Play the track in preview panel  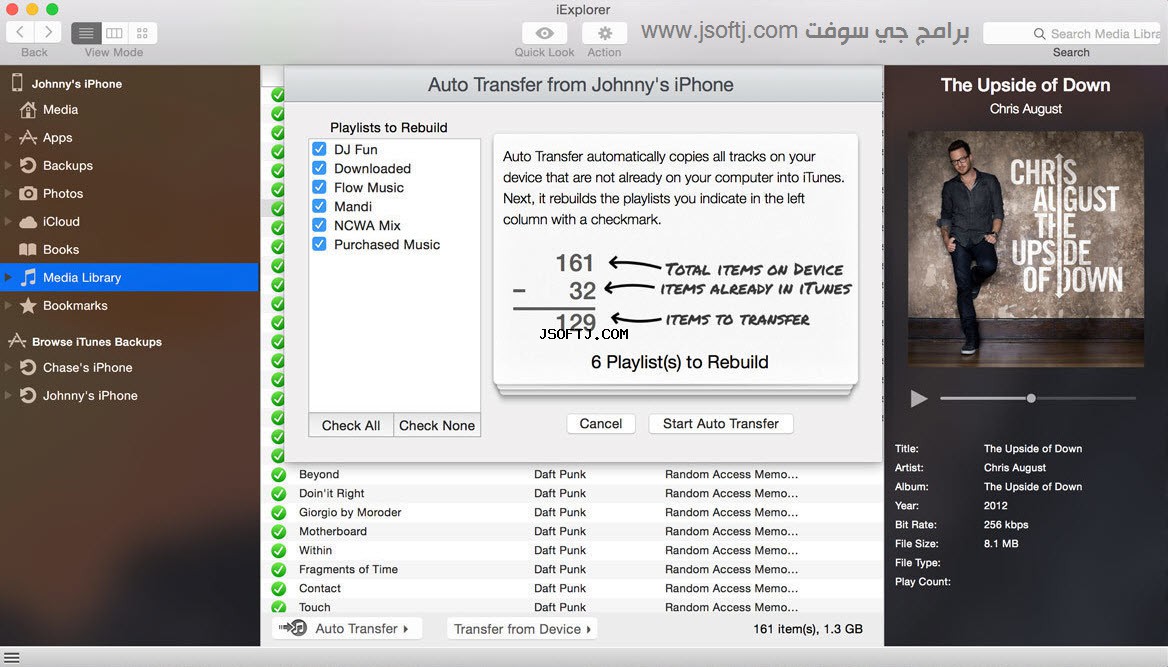[x=918, y=399]
